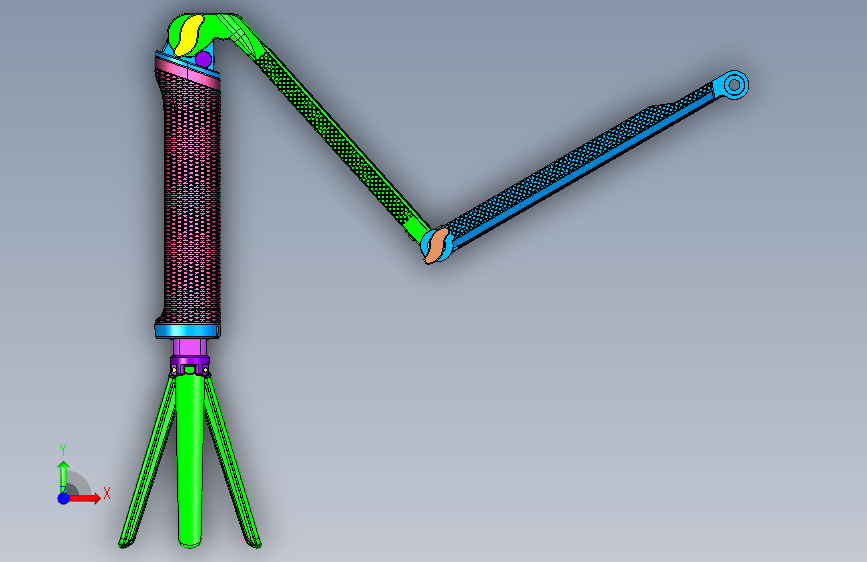Screen dimensions: 867x562
Task: Select the right green tripod leg
Action: coord(233,462)
